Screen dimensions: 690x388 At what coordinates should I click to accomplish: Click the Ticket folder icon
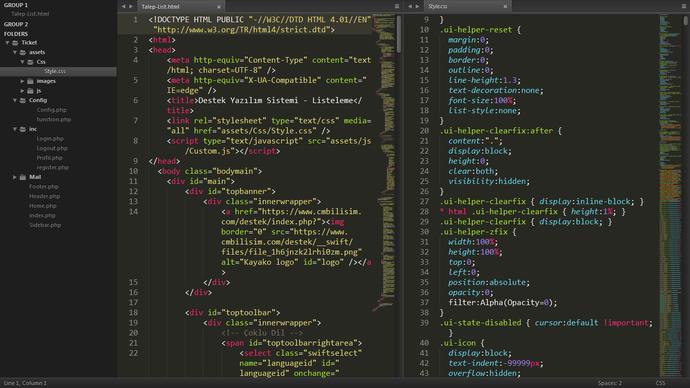[x=15, y=43]
